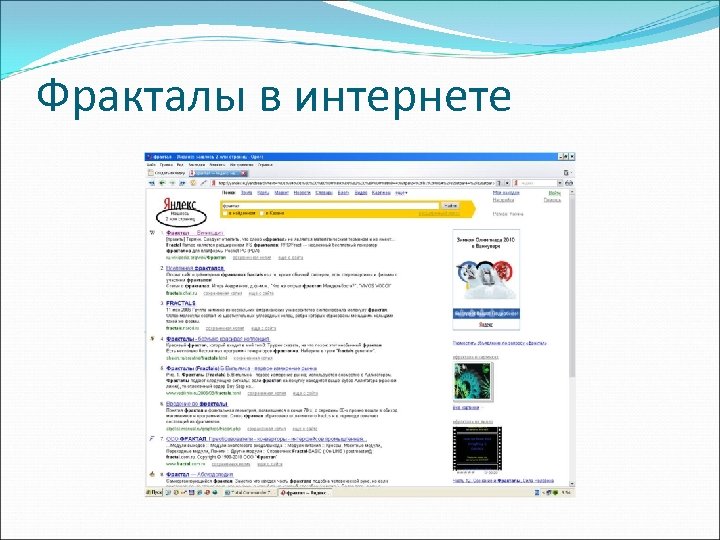Open the Картинки link in Yandex navigation
720x540 pixels.
(381, 193)
